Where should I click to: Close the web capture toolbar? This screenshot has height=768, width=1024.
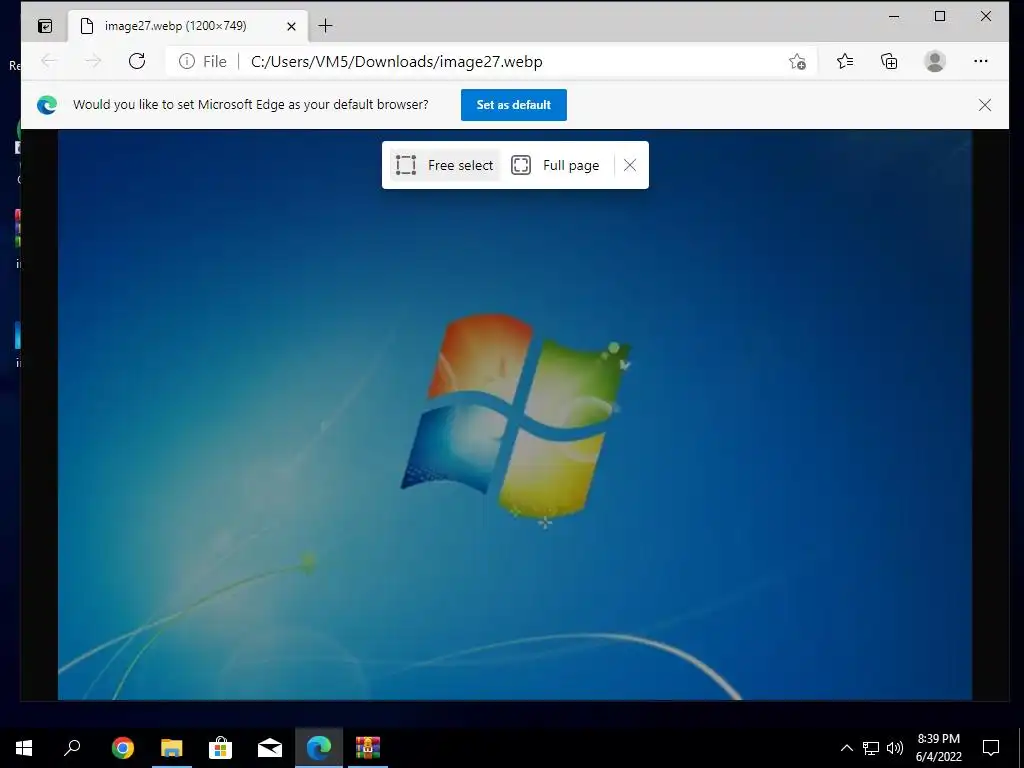coord(630,165)
